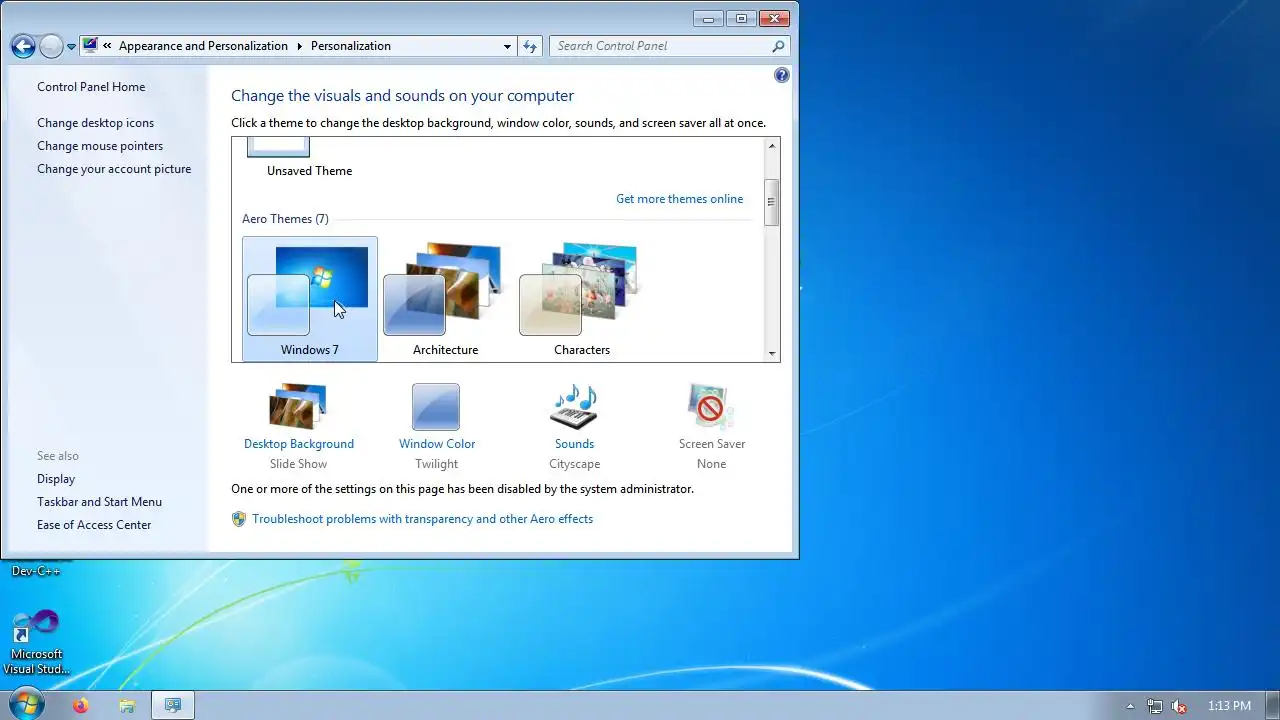Click the themes list scrollbar thumb
Image resolution: width=1280 pixels, height=720 pixels.
[x=772, y=202]
